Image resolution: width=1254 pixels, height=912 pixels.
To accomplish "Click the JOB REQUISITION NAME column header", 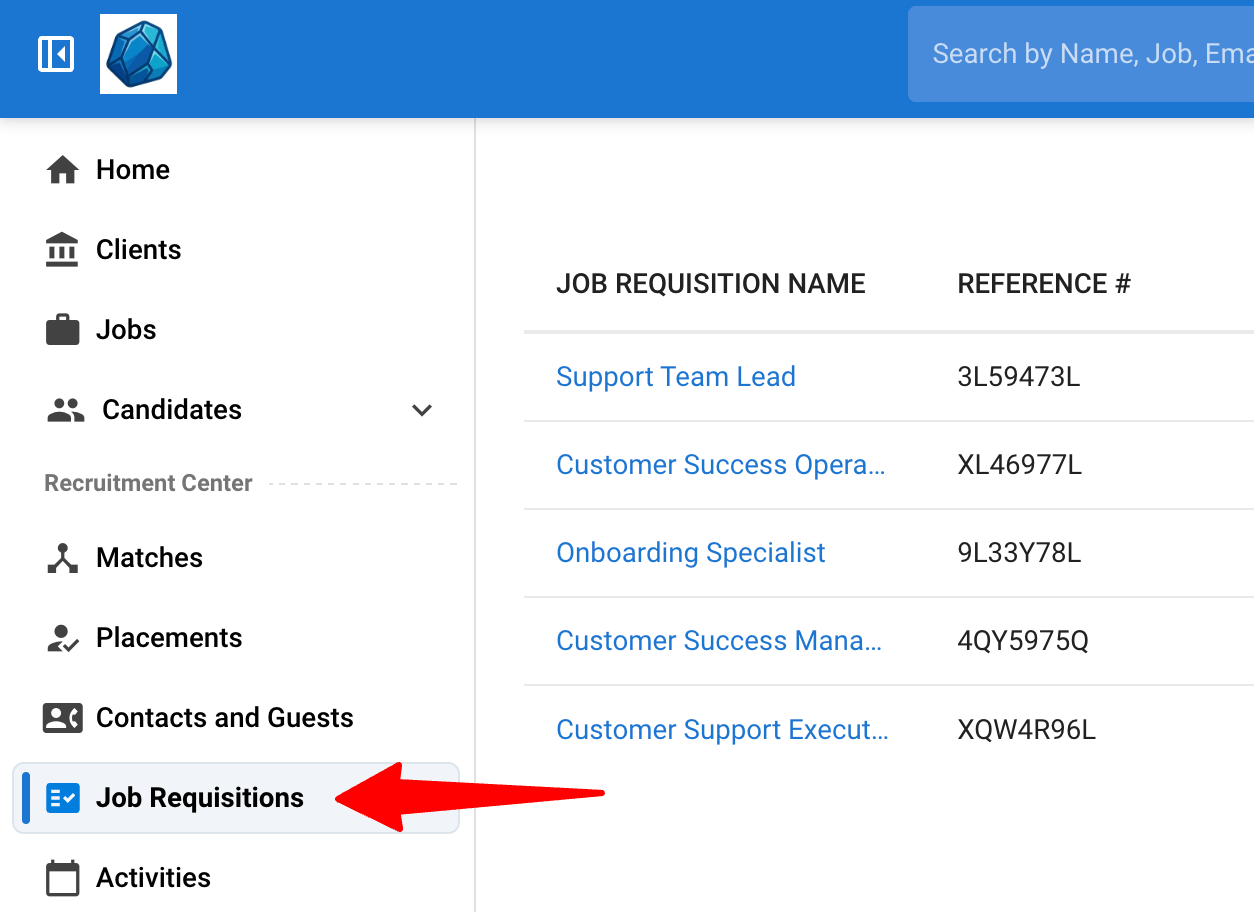I will [711, 284].
